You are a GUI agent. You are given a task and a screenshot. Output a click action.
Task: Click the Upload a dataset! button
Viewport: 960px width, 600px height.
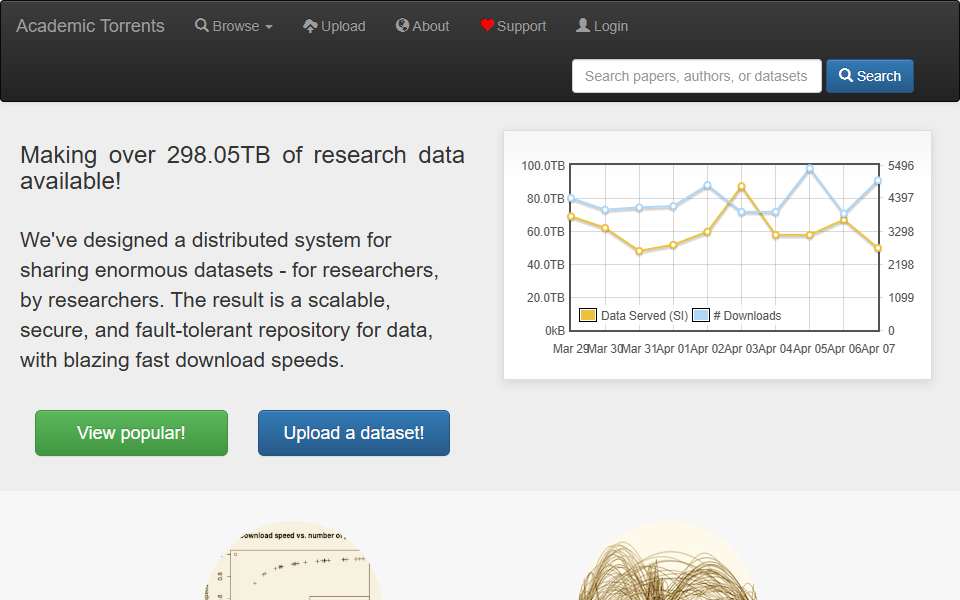click(x=354, y=433)
